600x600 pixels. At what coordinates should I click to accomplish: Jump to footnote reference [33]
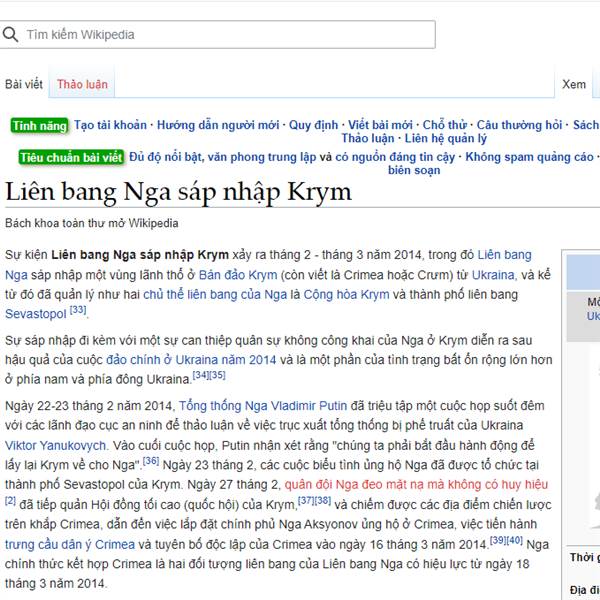(x=78, y=310)
